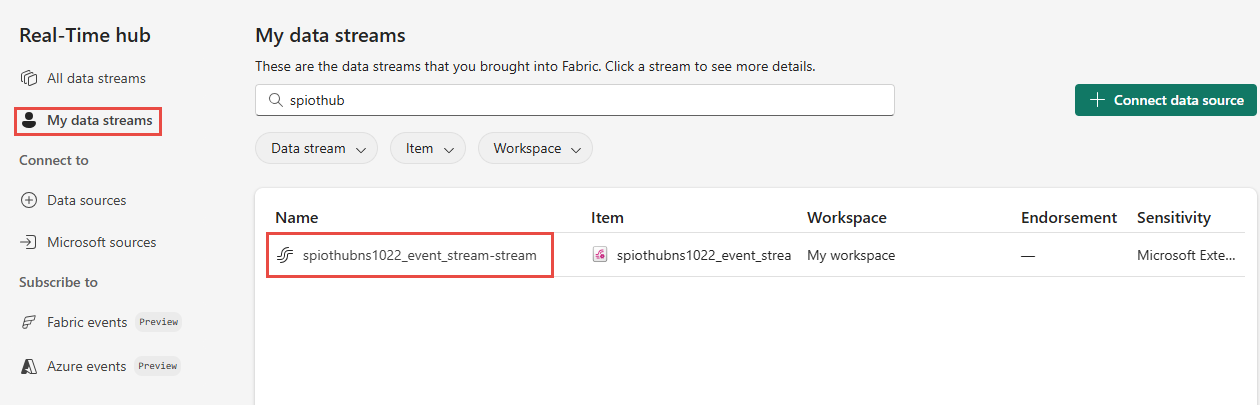1260x405 pixels.
Task: Sort by the Name column header
Action: 297,217
